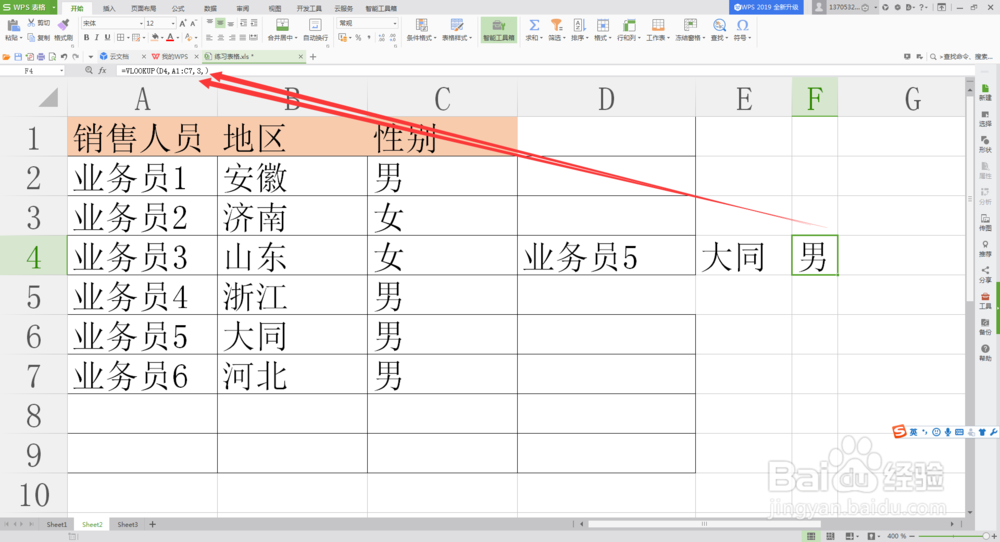Toggle bold formatting

click(87, 38)
